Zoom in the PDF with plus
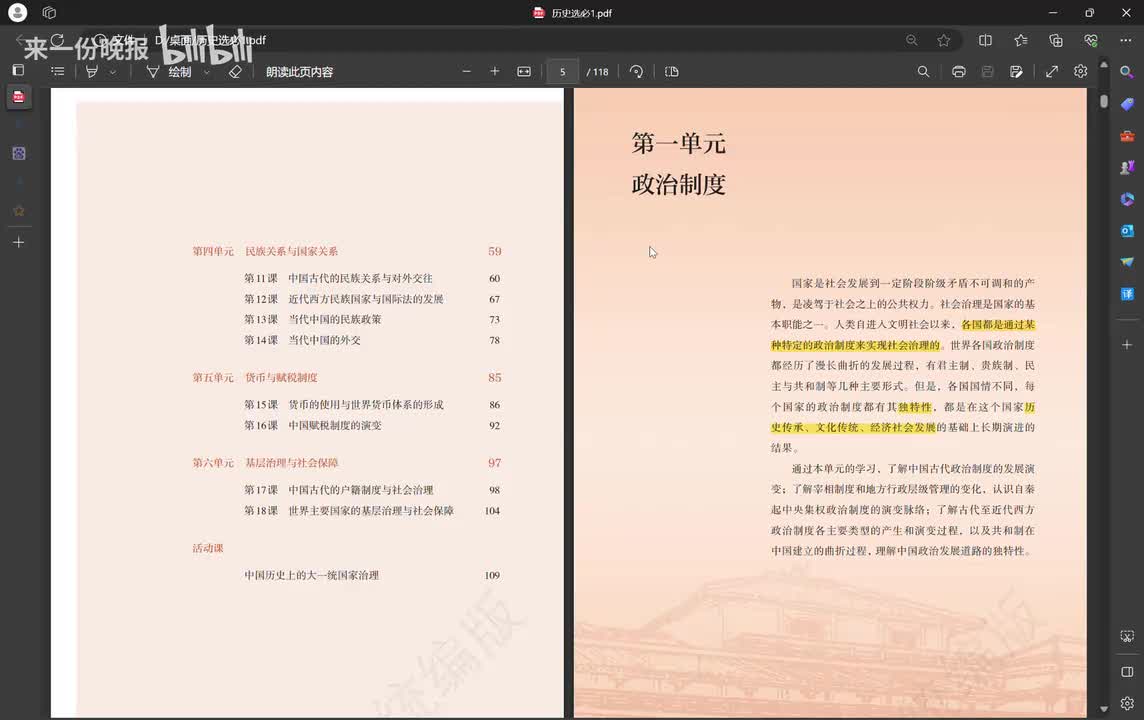This screenshot has height=720, width=1144. pyautogui.click(x=495, y=71)
